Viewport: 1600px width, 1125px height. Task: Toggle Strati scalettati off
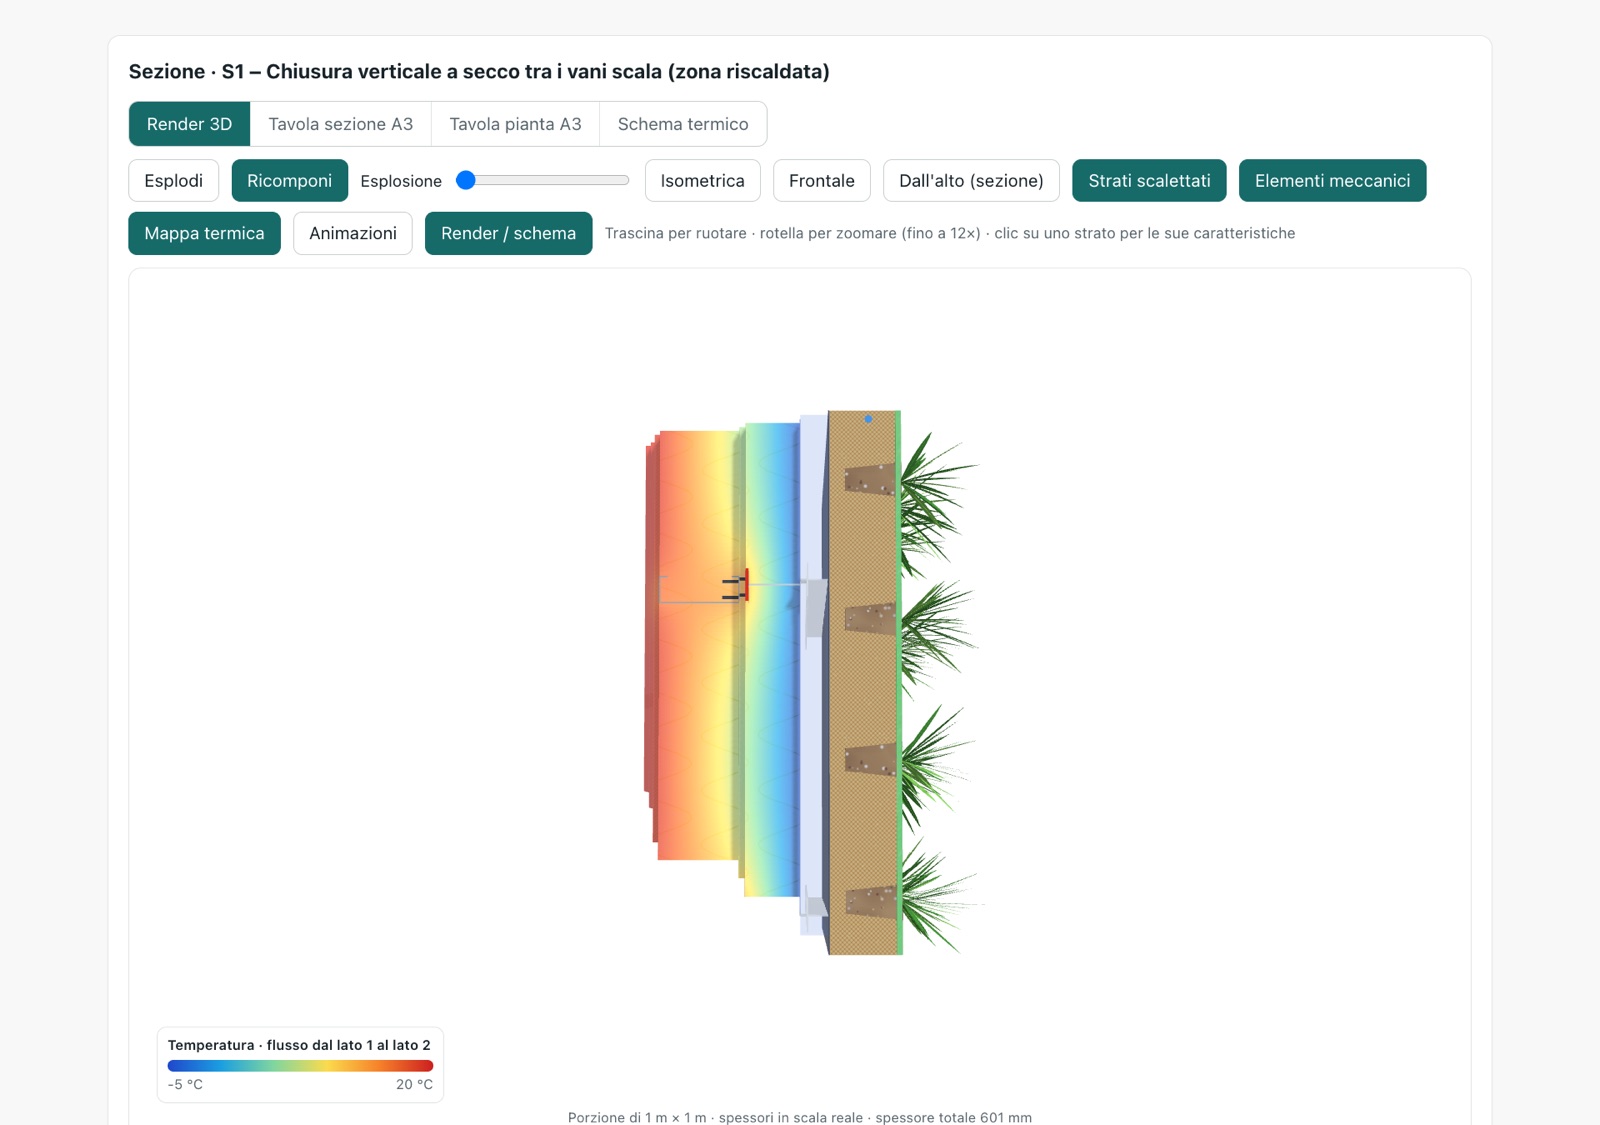coord(1149,181)
